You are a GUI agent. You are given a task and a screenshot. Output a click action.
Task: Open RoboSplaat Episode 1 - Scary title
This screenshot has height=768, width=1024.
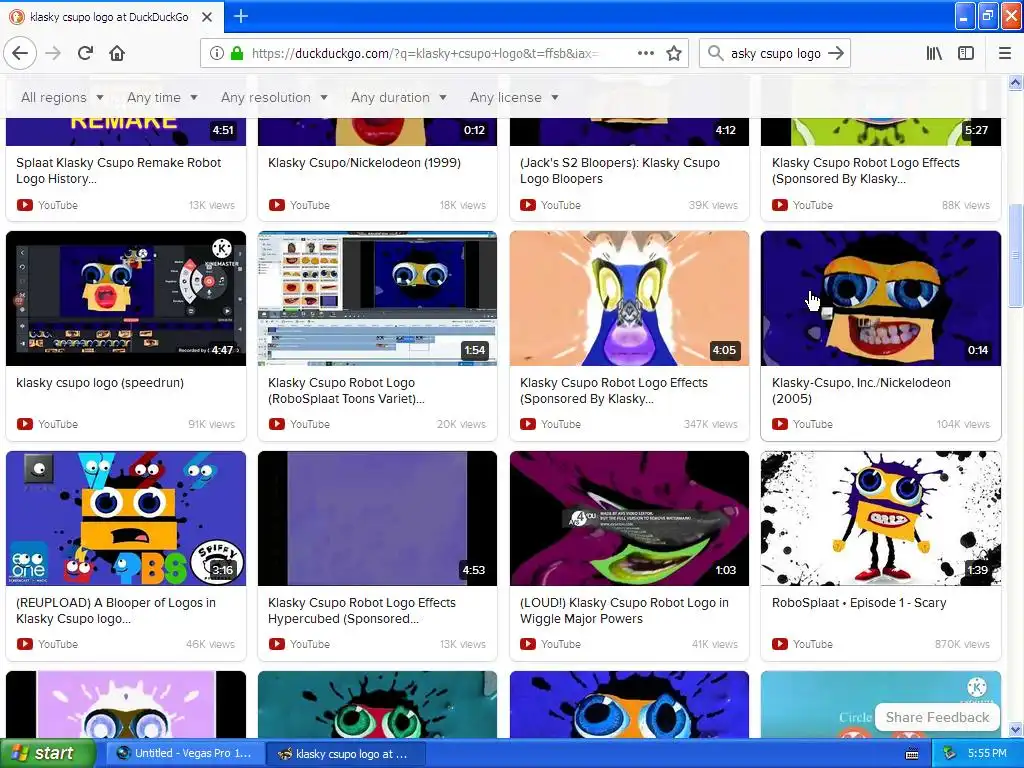(x=859, y=603)
